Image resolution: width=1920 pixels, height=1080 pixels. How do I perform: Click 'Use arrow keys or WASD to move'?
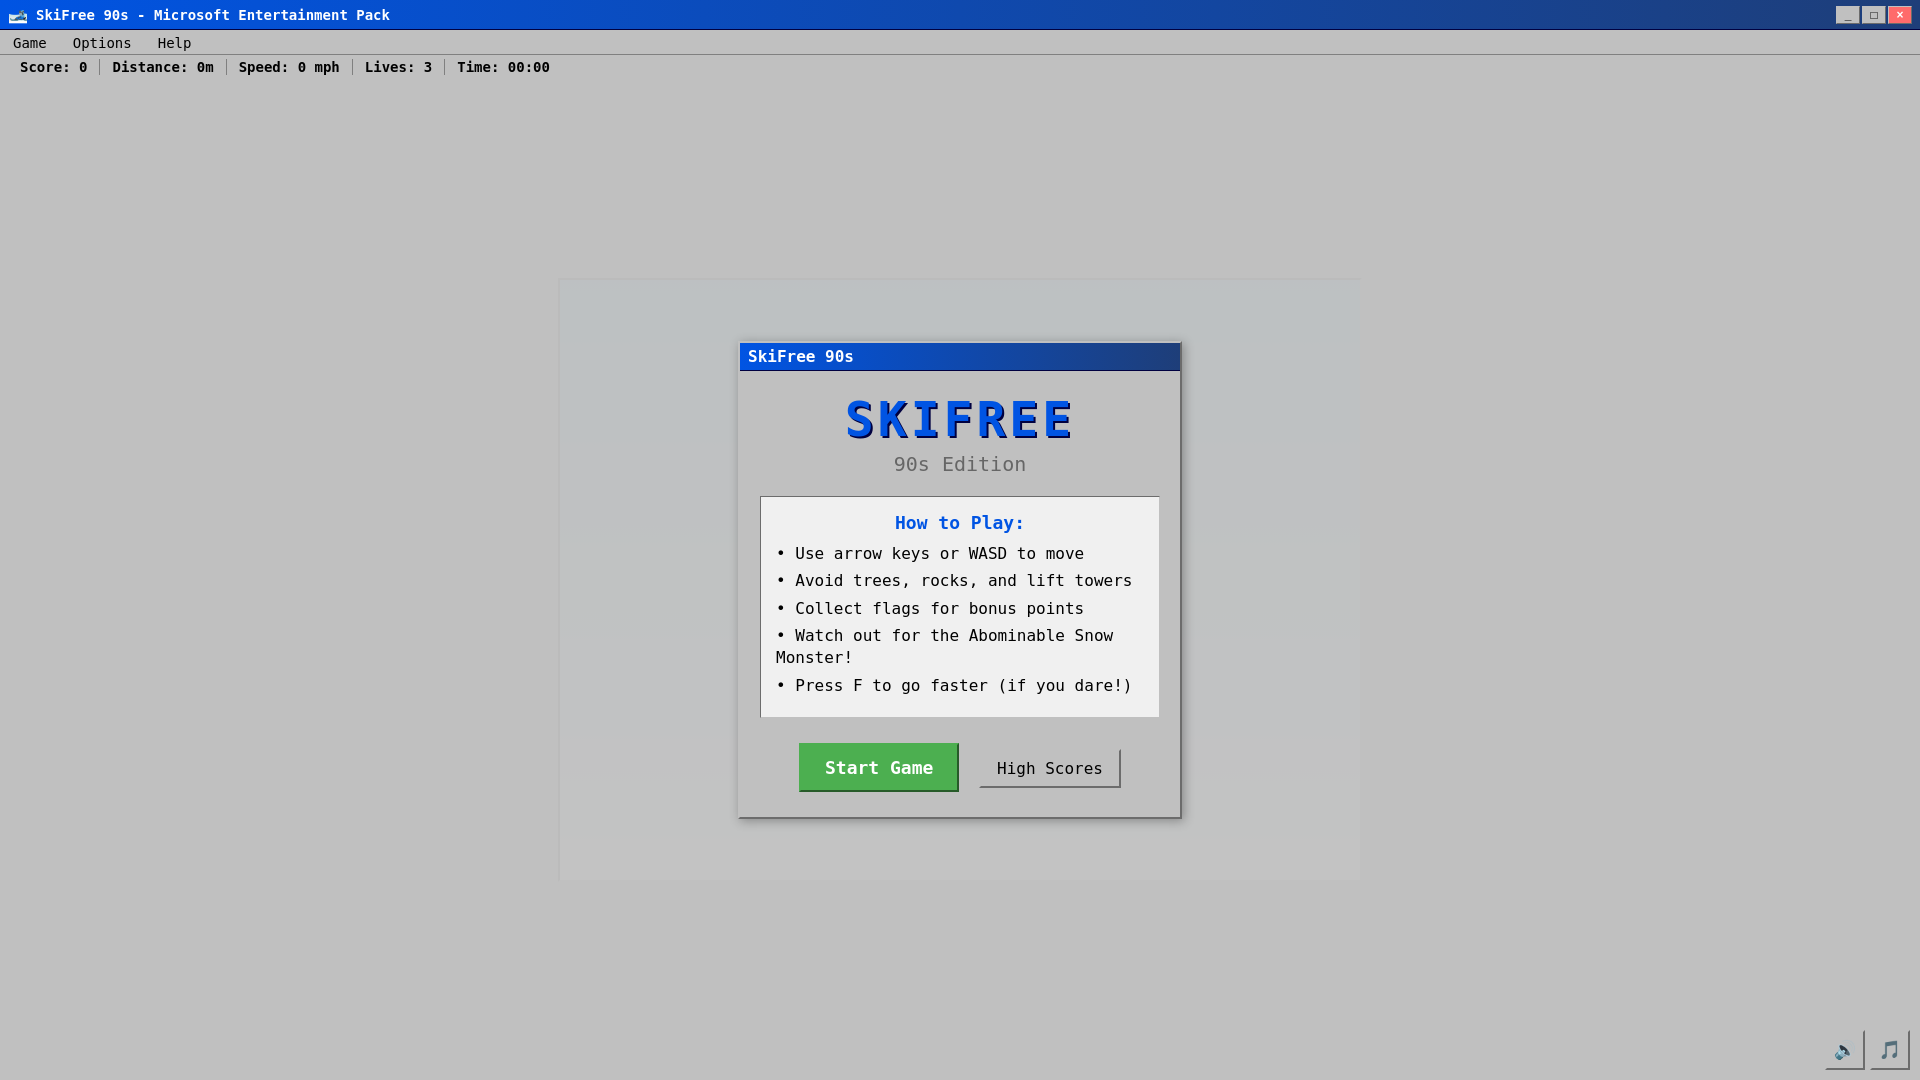pos(930,554)
